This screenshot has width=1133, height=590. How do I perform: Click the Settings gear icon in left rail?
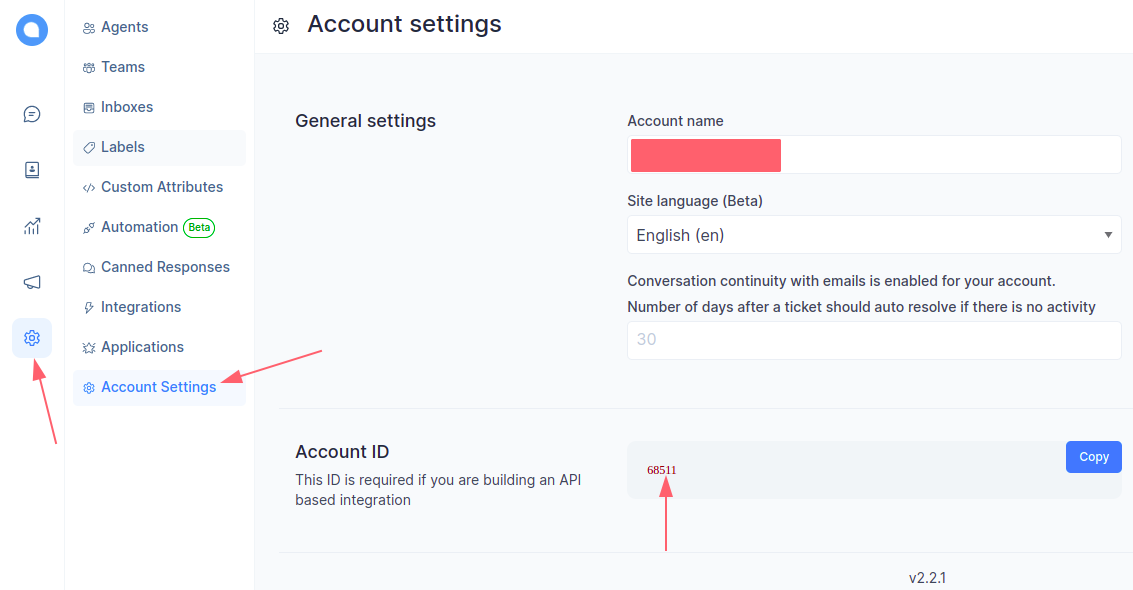[x=32, y=338]
